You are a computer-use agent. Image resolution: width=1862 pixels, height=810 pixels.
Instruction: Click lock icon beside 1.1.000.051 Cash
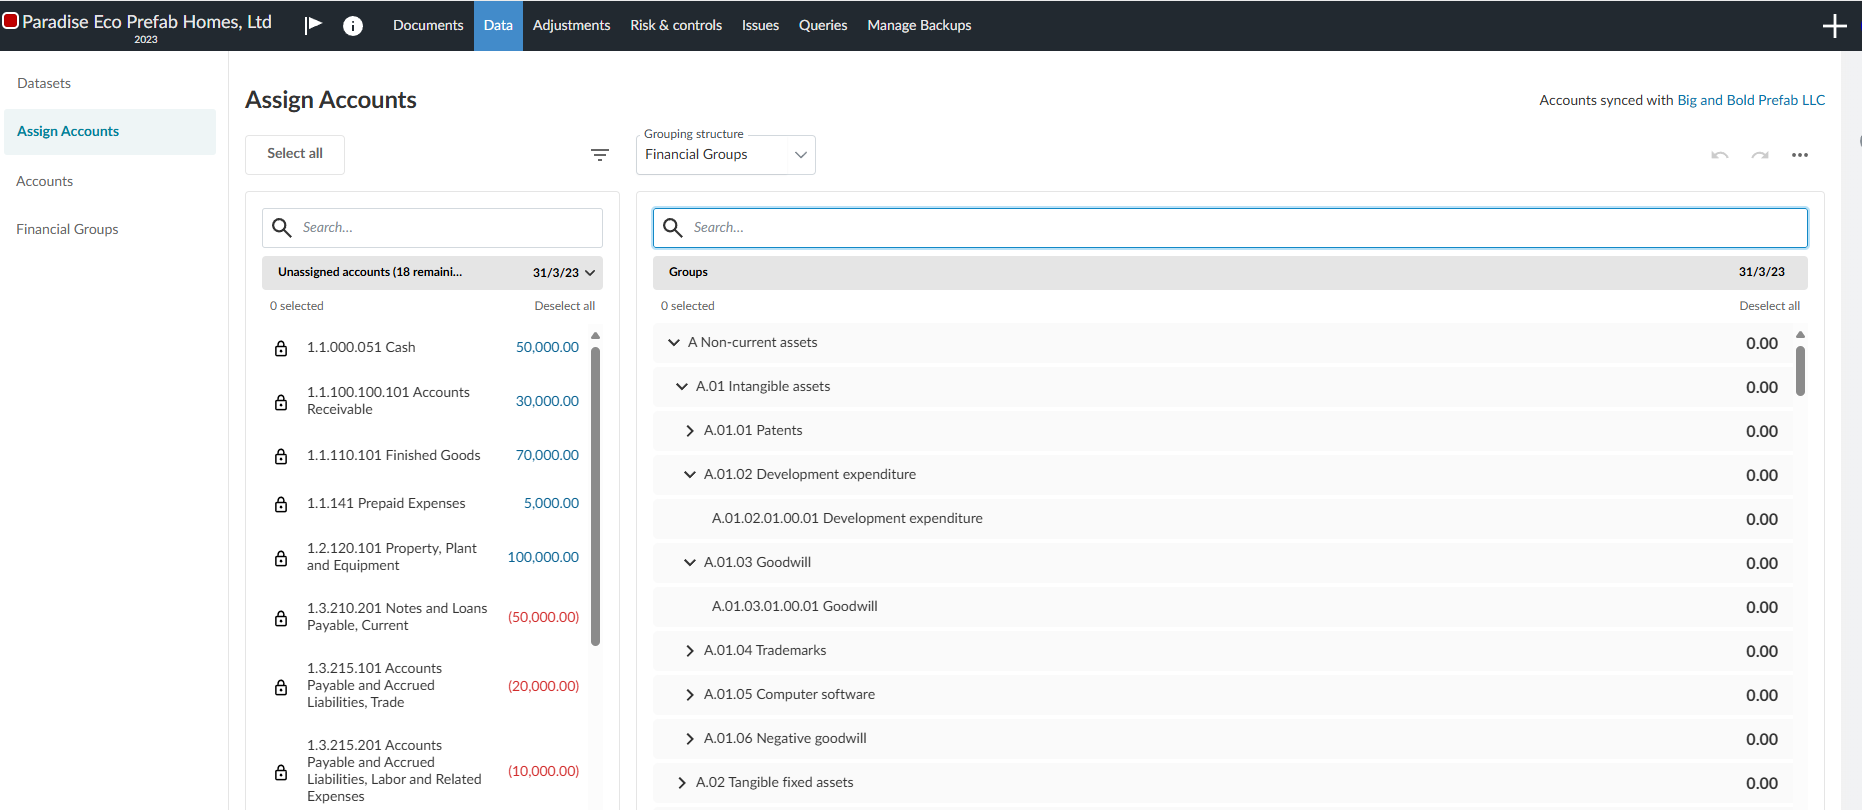281,348
